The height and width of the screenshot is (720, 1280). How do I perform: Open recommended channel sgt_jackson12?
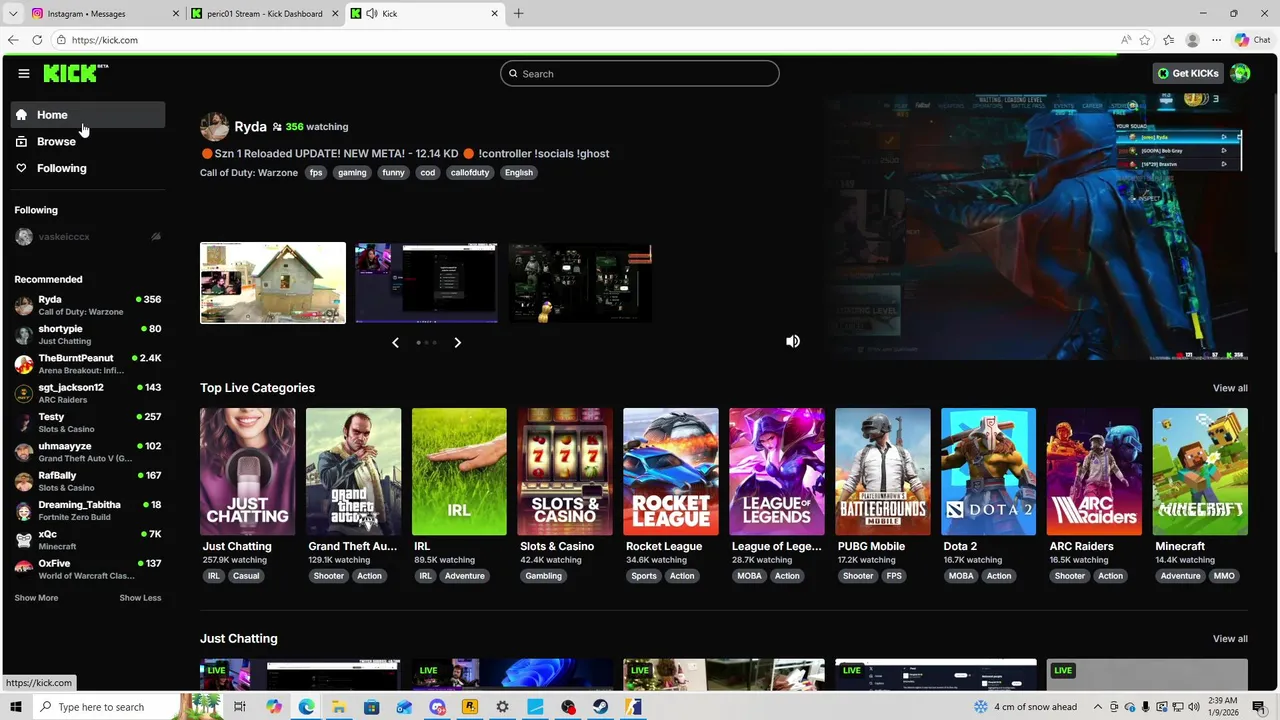(88, 393)
